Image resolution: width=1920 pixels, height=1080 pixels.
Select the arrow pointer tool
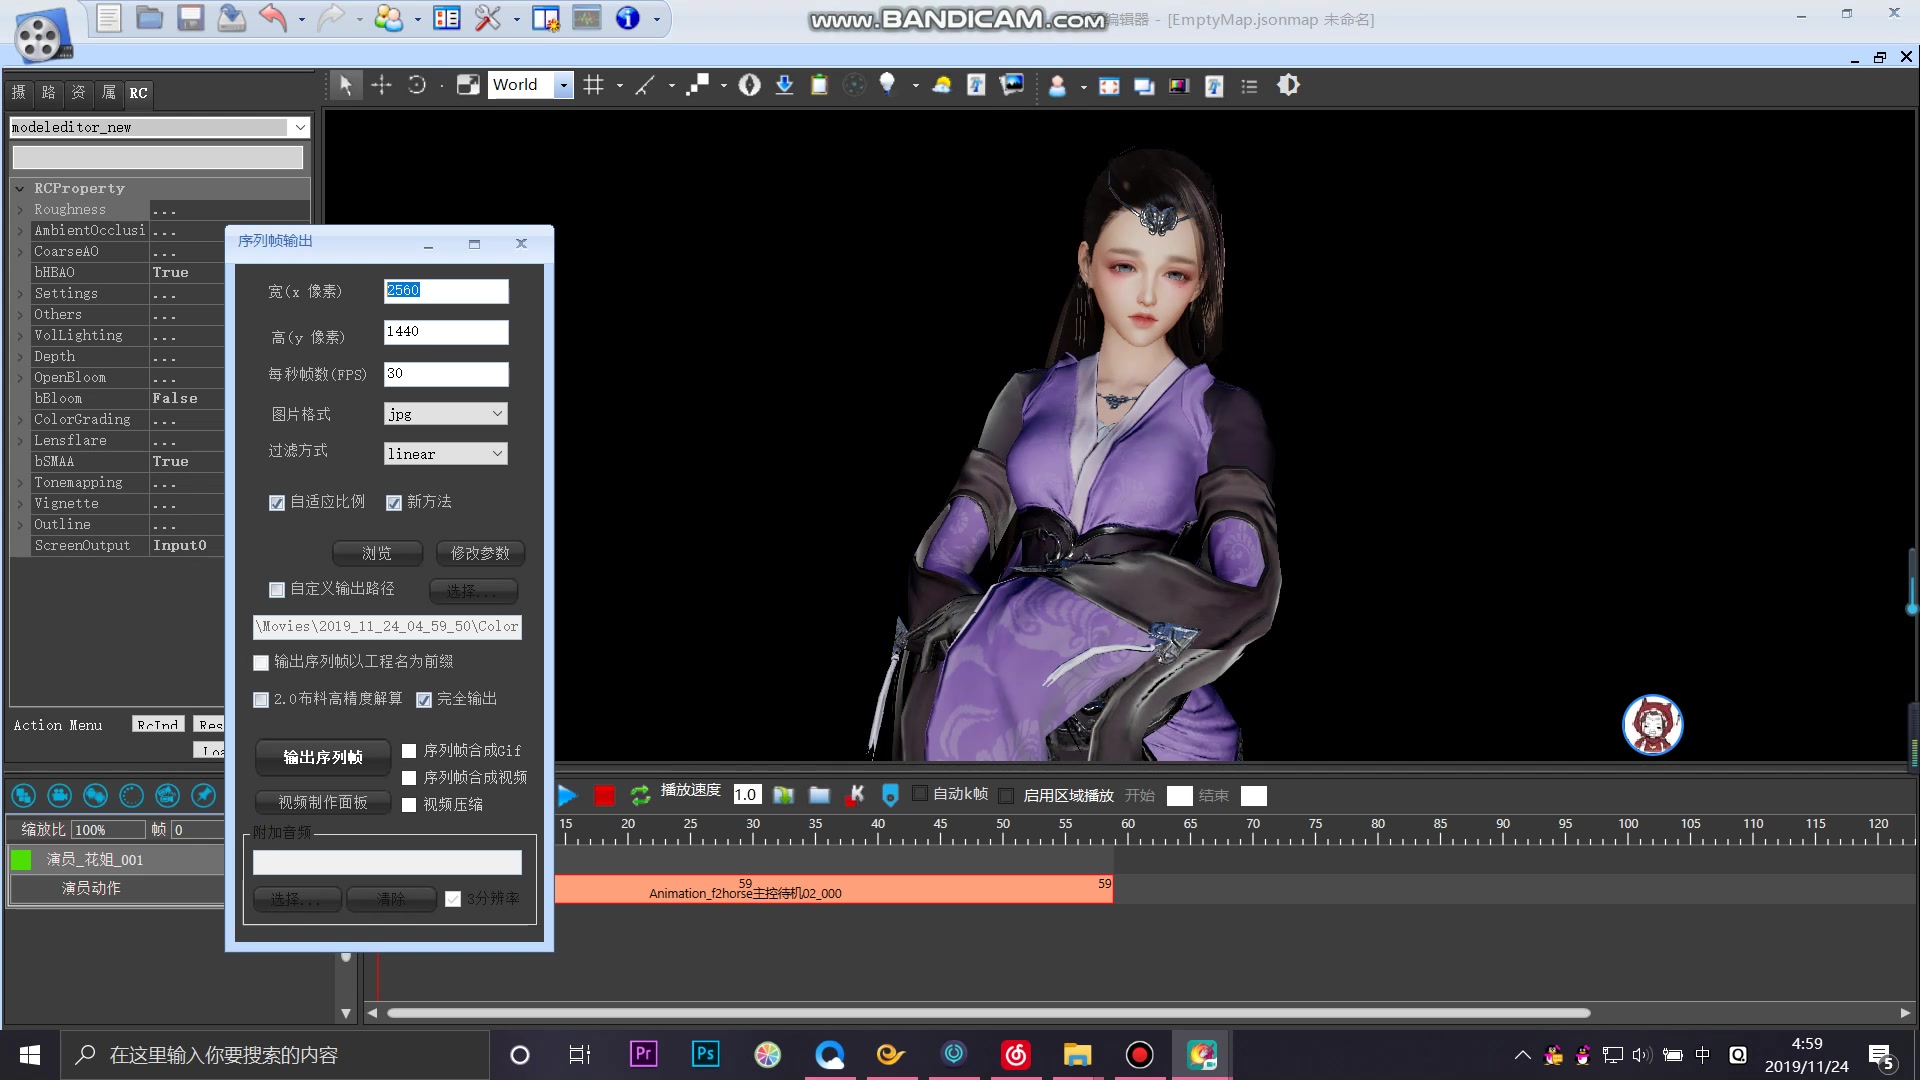[345, 85]
